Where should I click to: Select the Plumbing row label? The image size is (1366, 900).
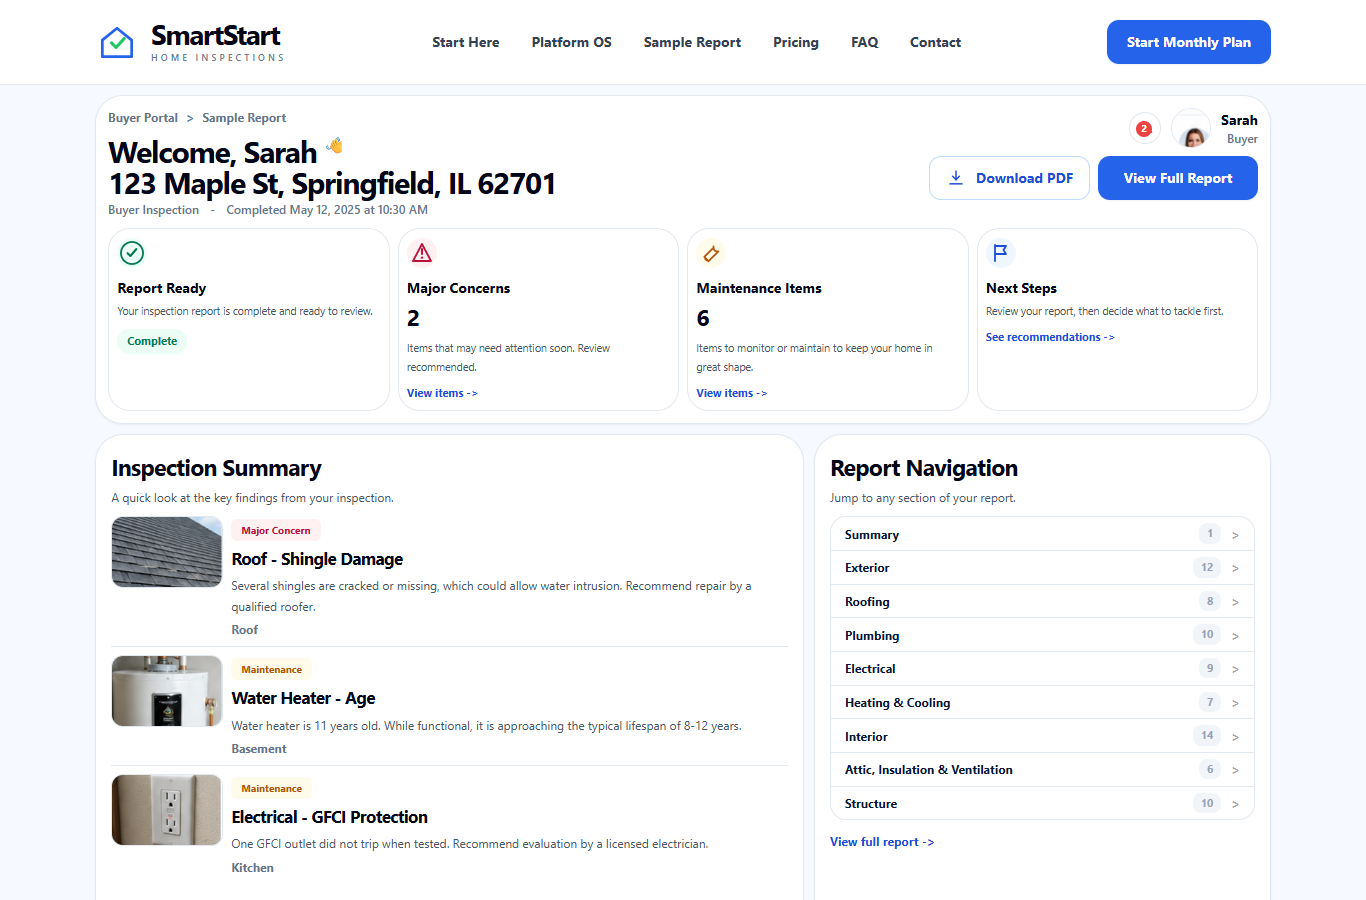point(872,636)
